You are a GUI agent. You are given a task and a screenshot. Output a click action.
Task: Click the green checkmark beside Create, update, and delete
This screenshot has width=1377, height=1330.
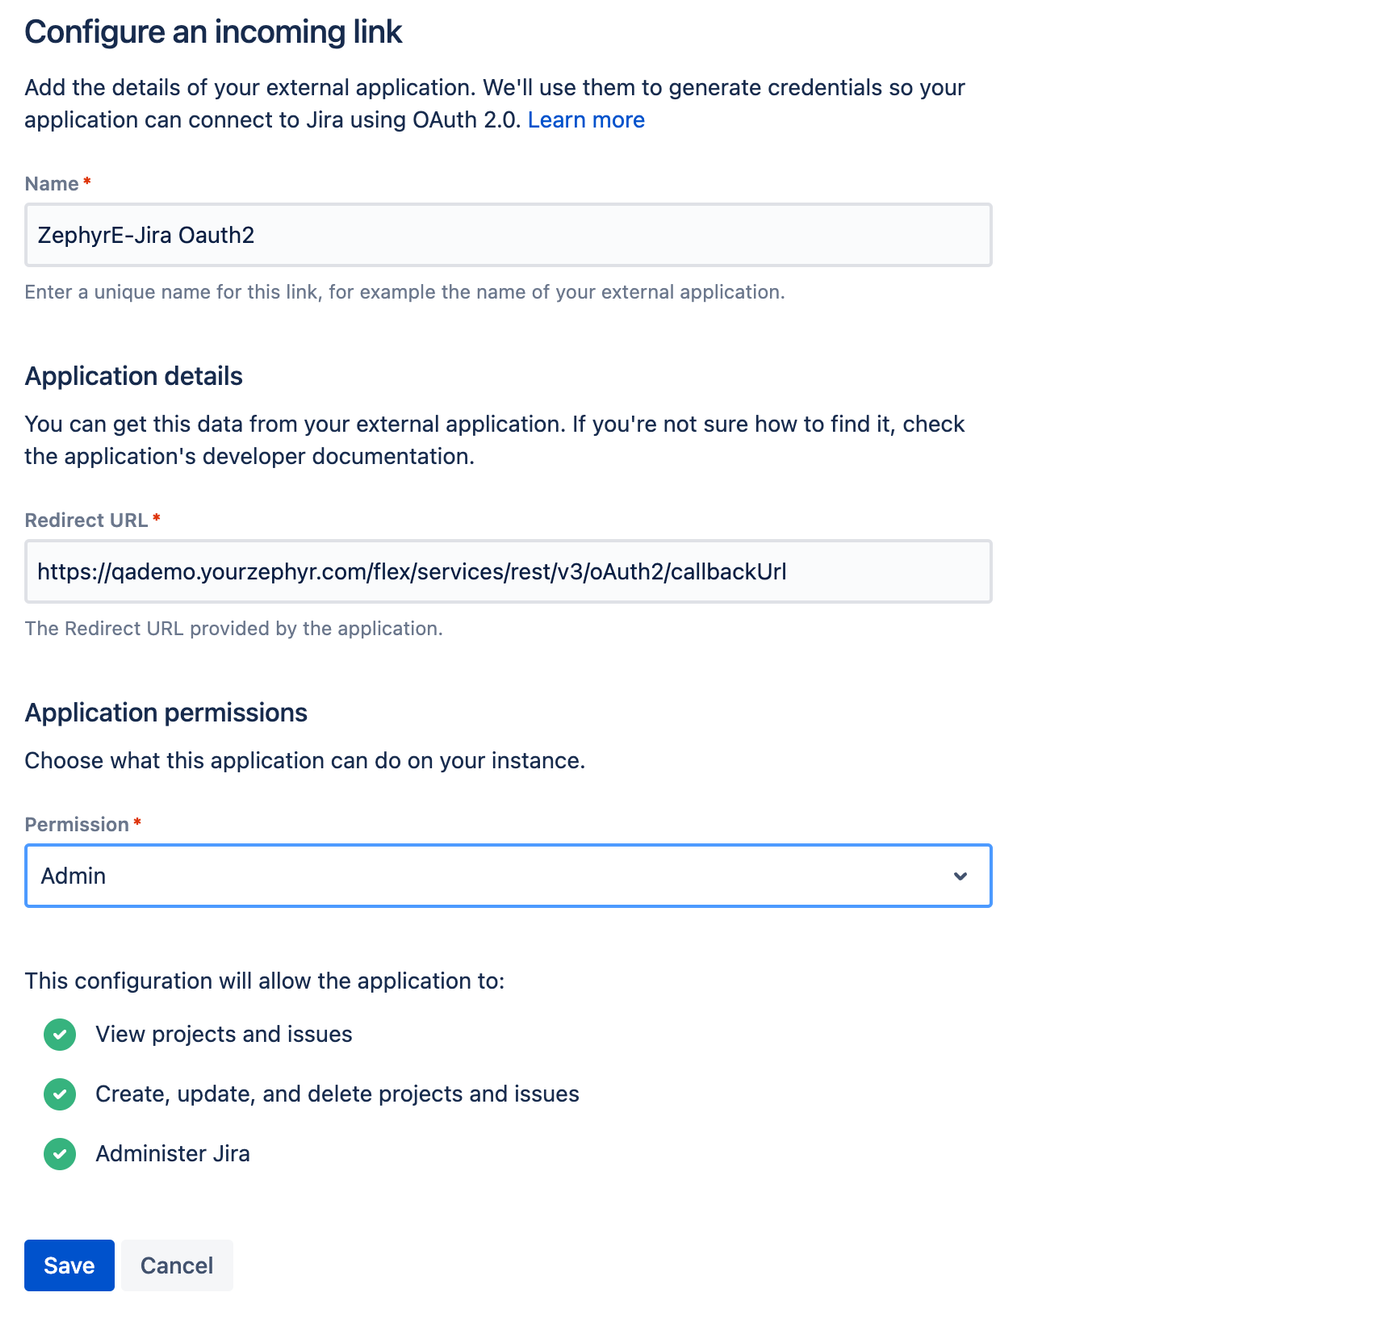pos(60,1094)
